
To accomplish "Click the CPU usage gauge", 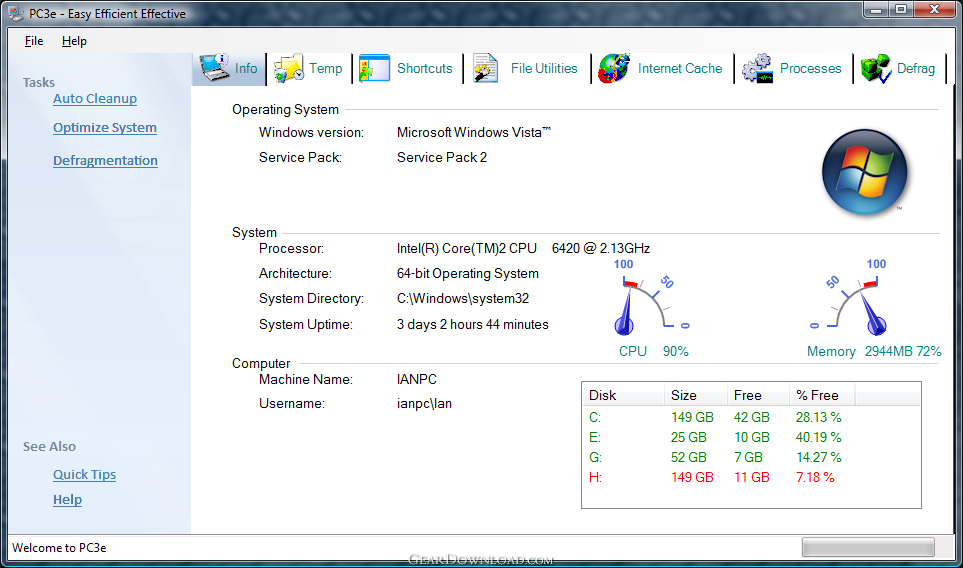I will (651, 299).
